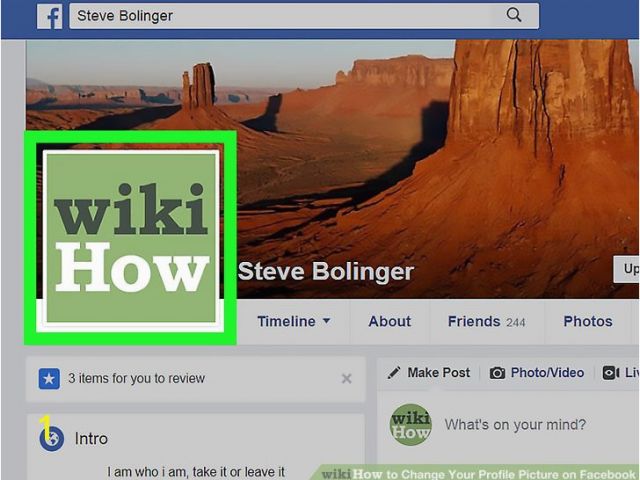Image resolution: width=640 pixels, height=480 pixels.
Task: Click the Steve Bolinger profile name
Action: pyautogui.click(x=326, y=271)
